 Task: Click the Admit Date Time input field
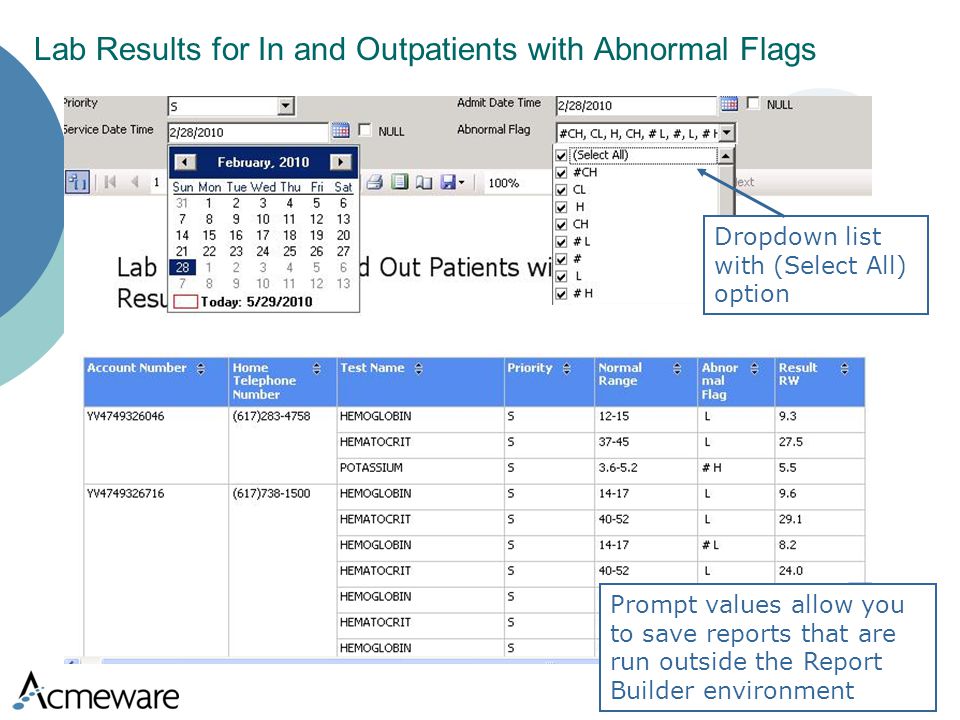[636, 105]
